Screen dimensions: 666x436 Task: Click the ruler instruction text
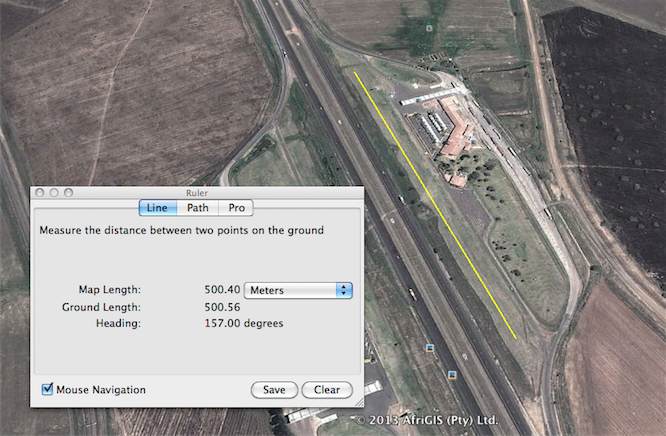(x=181, y=230)
